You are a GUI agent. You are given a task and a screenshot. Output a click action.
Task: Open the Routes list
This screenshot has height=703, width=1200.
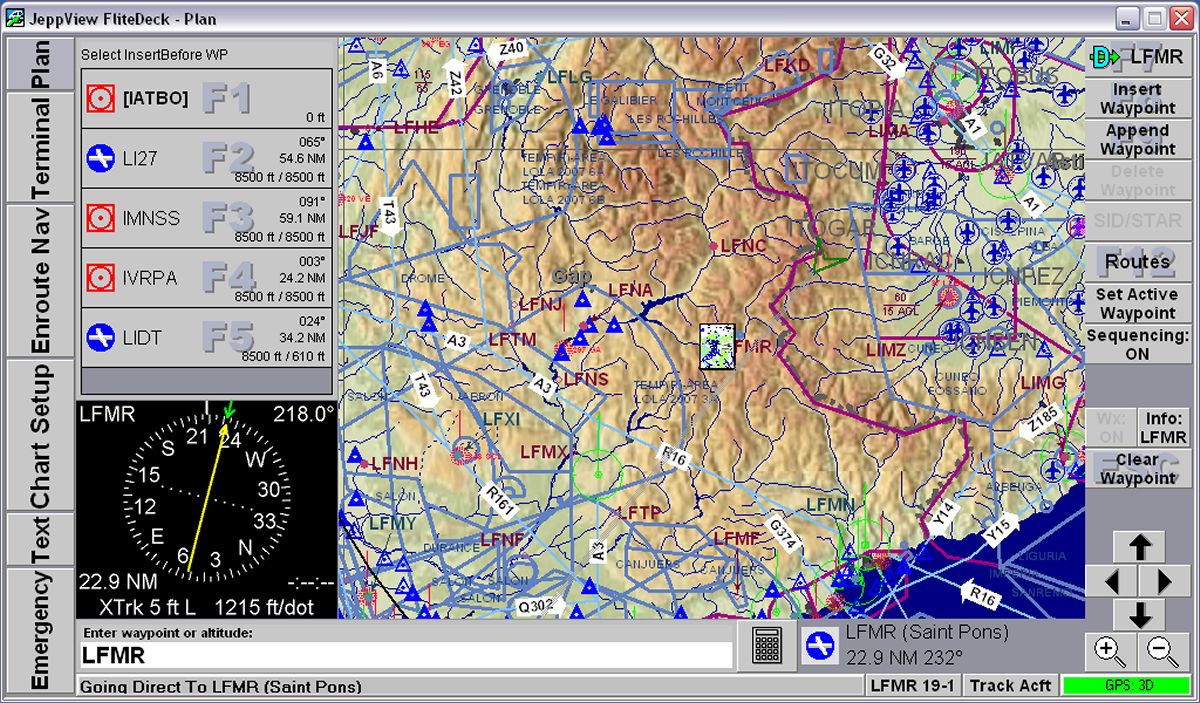coord(1138,262)
